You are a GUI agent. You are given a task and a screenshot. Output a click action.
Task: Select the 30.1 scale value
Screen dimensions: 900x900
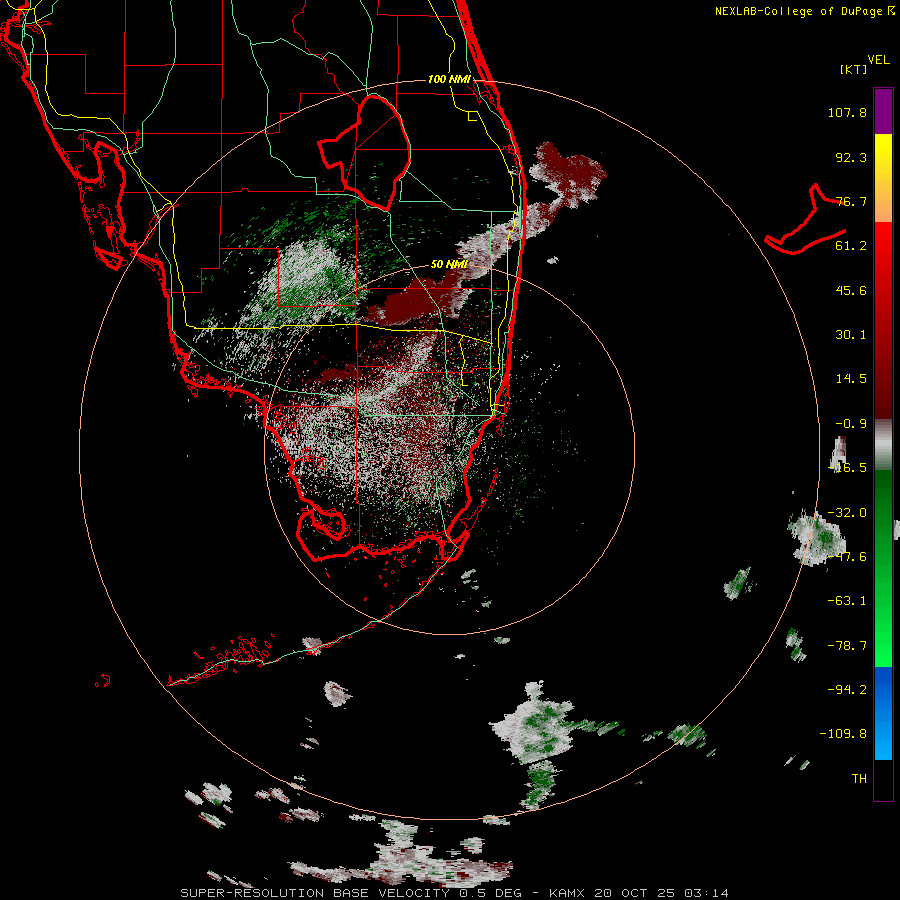coord(851,335)
